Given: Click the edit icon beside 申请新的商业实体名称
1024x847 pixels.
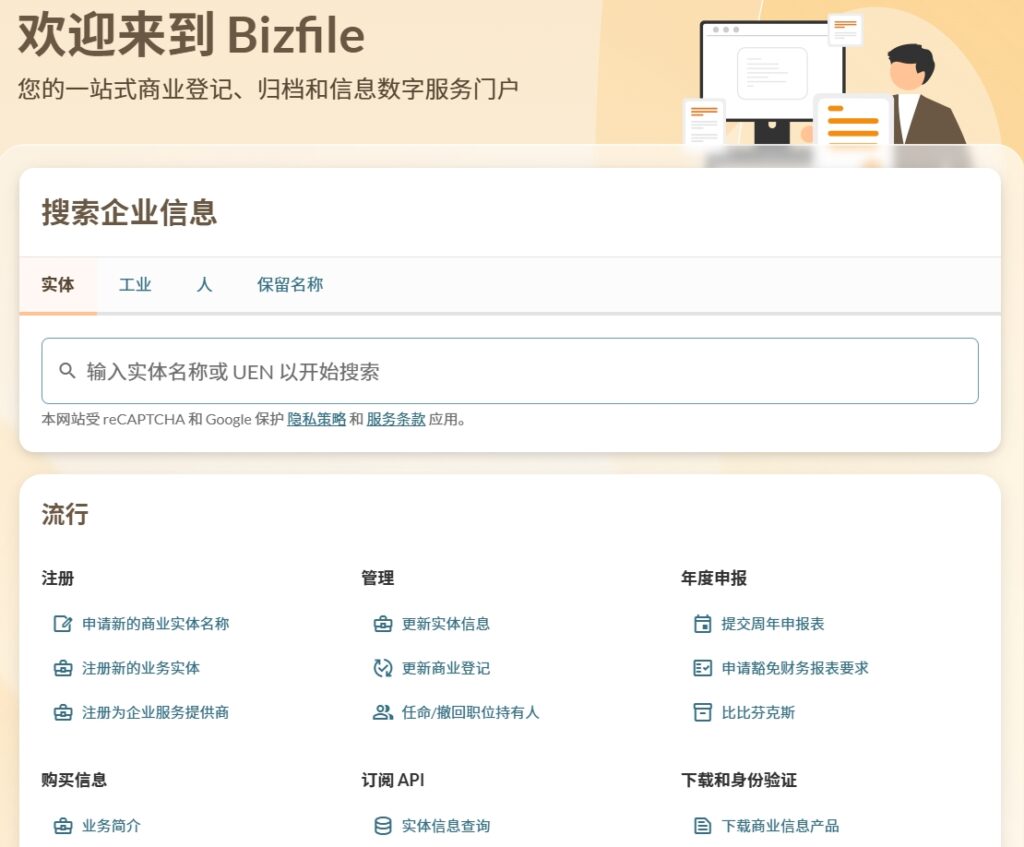Looking at the screenshot, I should click(63, 624).
